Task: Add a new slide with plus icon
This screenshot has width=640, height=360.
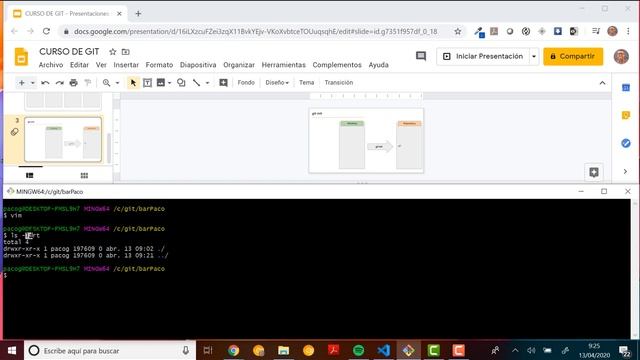Action: click(x=22, y=83)
